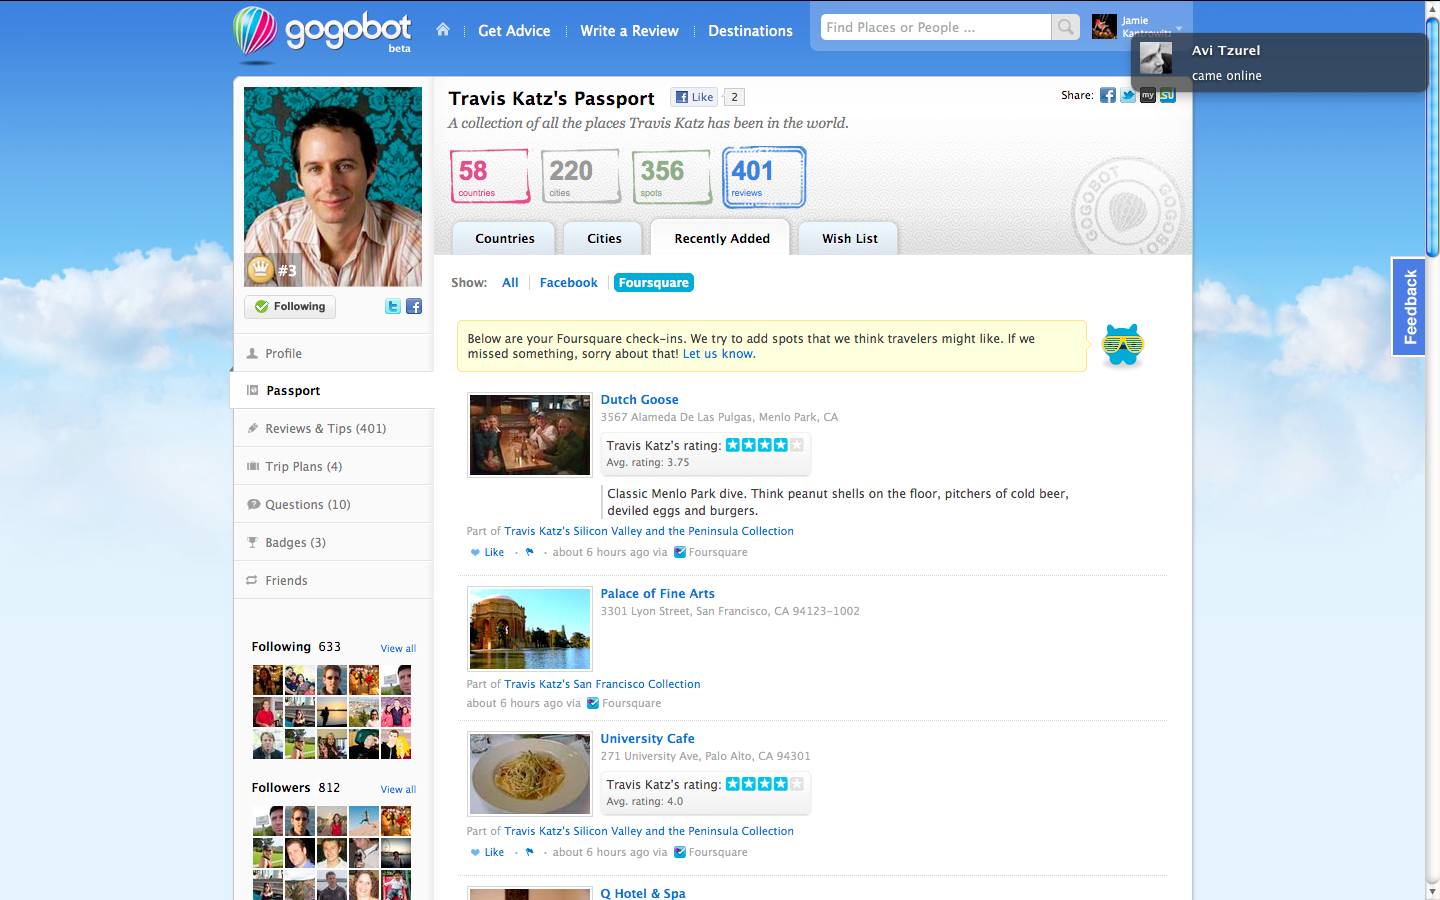Share passport via MySpace icon
This screenshot has height=900, width=1440.
tap(1148, 95)
